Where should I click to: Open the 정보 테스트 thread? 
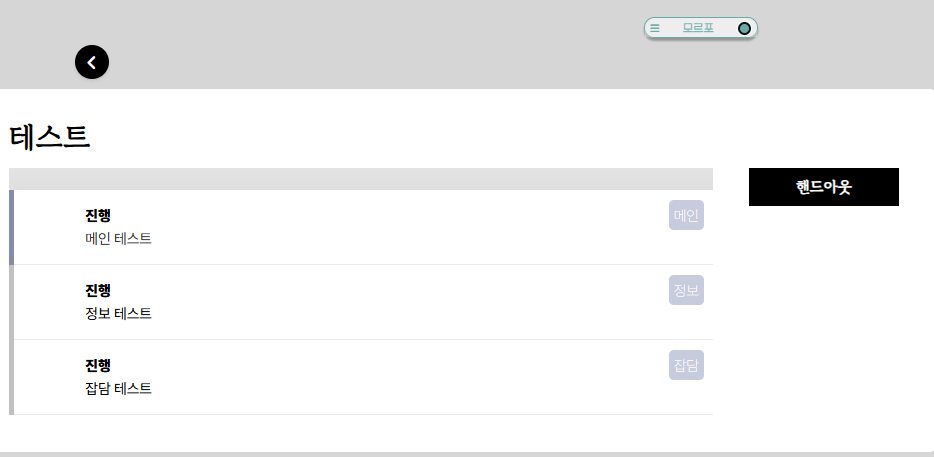click(118, 314)
